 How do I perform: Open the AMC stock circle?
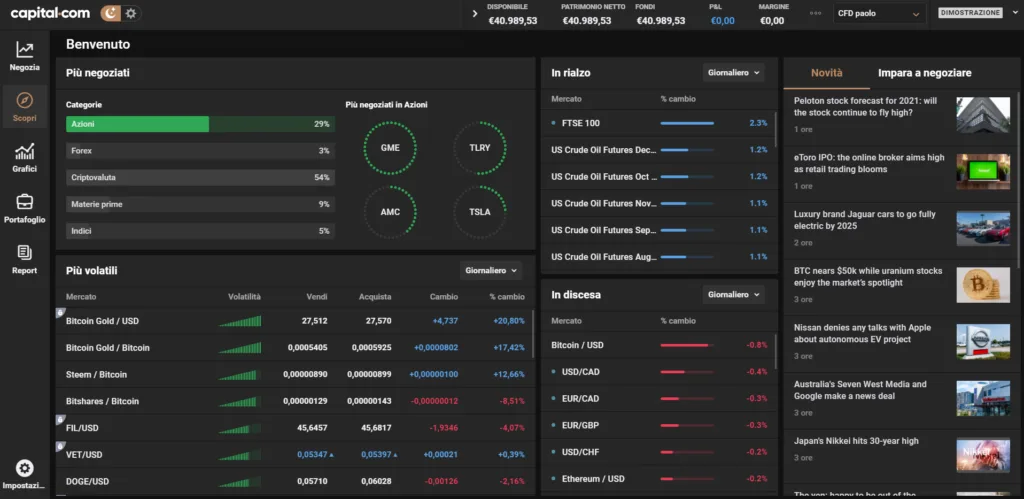[x=390, y=212]
